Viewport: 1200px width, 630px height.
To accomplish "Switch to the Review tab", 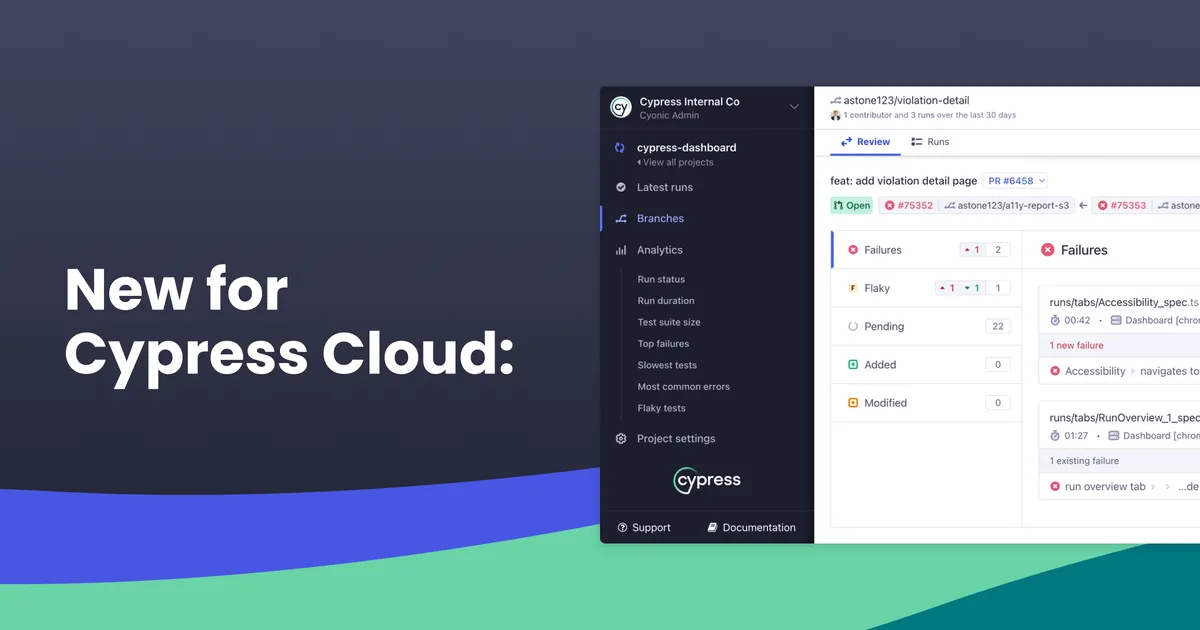I will [865, 142].
